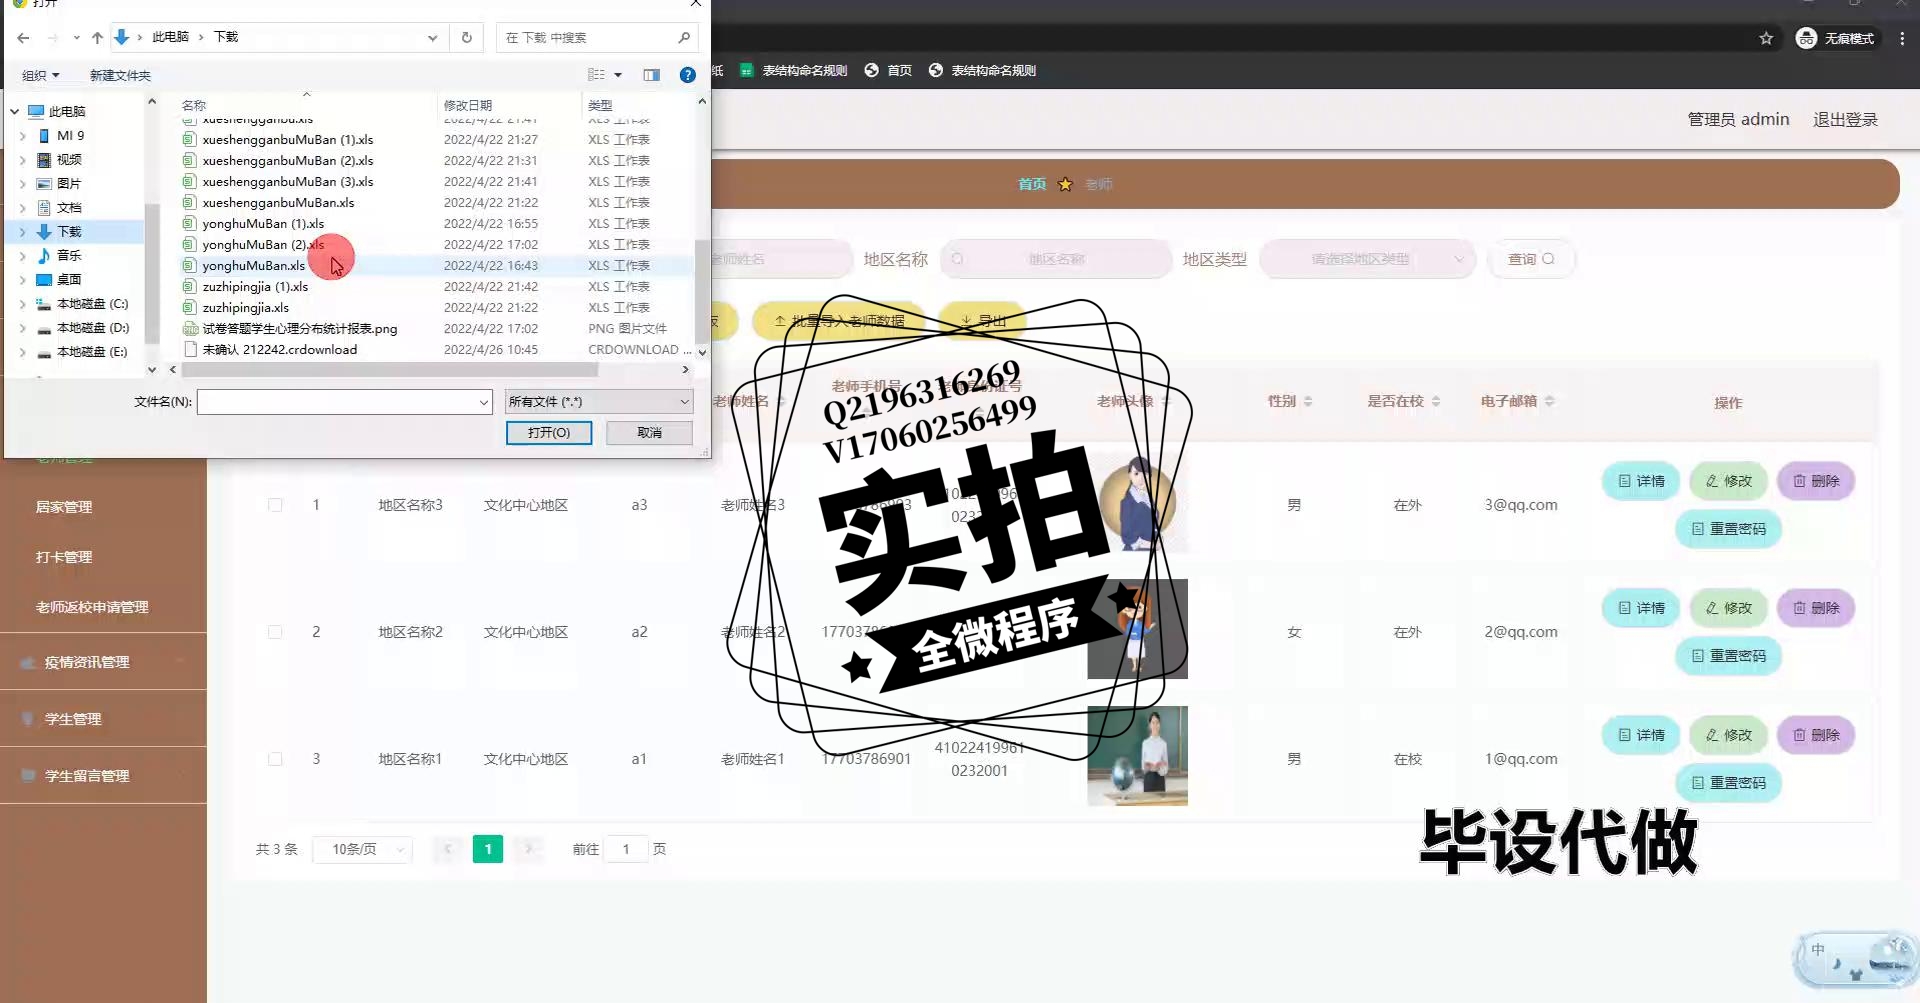Viewport: 1920px width, 1003px height.
Task: Open the teacher photo thumbnail for 老师姓名1
Action: coord(1137,756)
